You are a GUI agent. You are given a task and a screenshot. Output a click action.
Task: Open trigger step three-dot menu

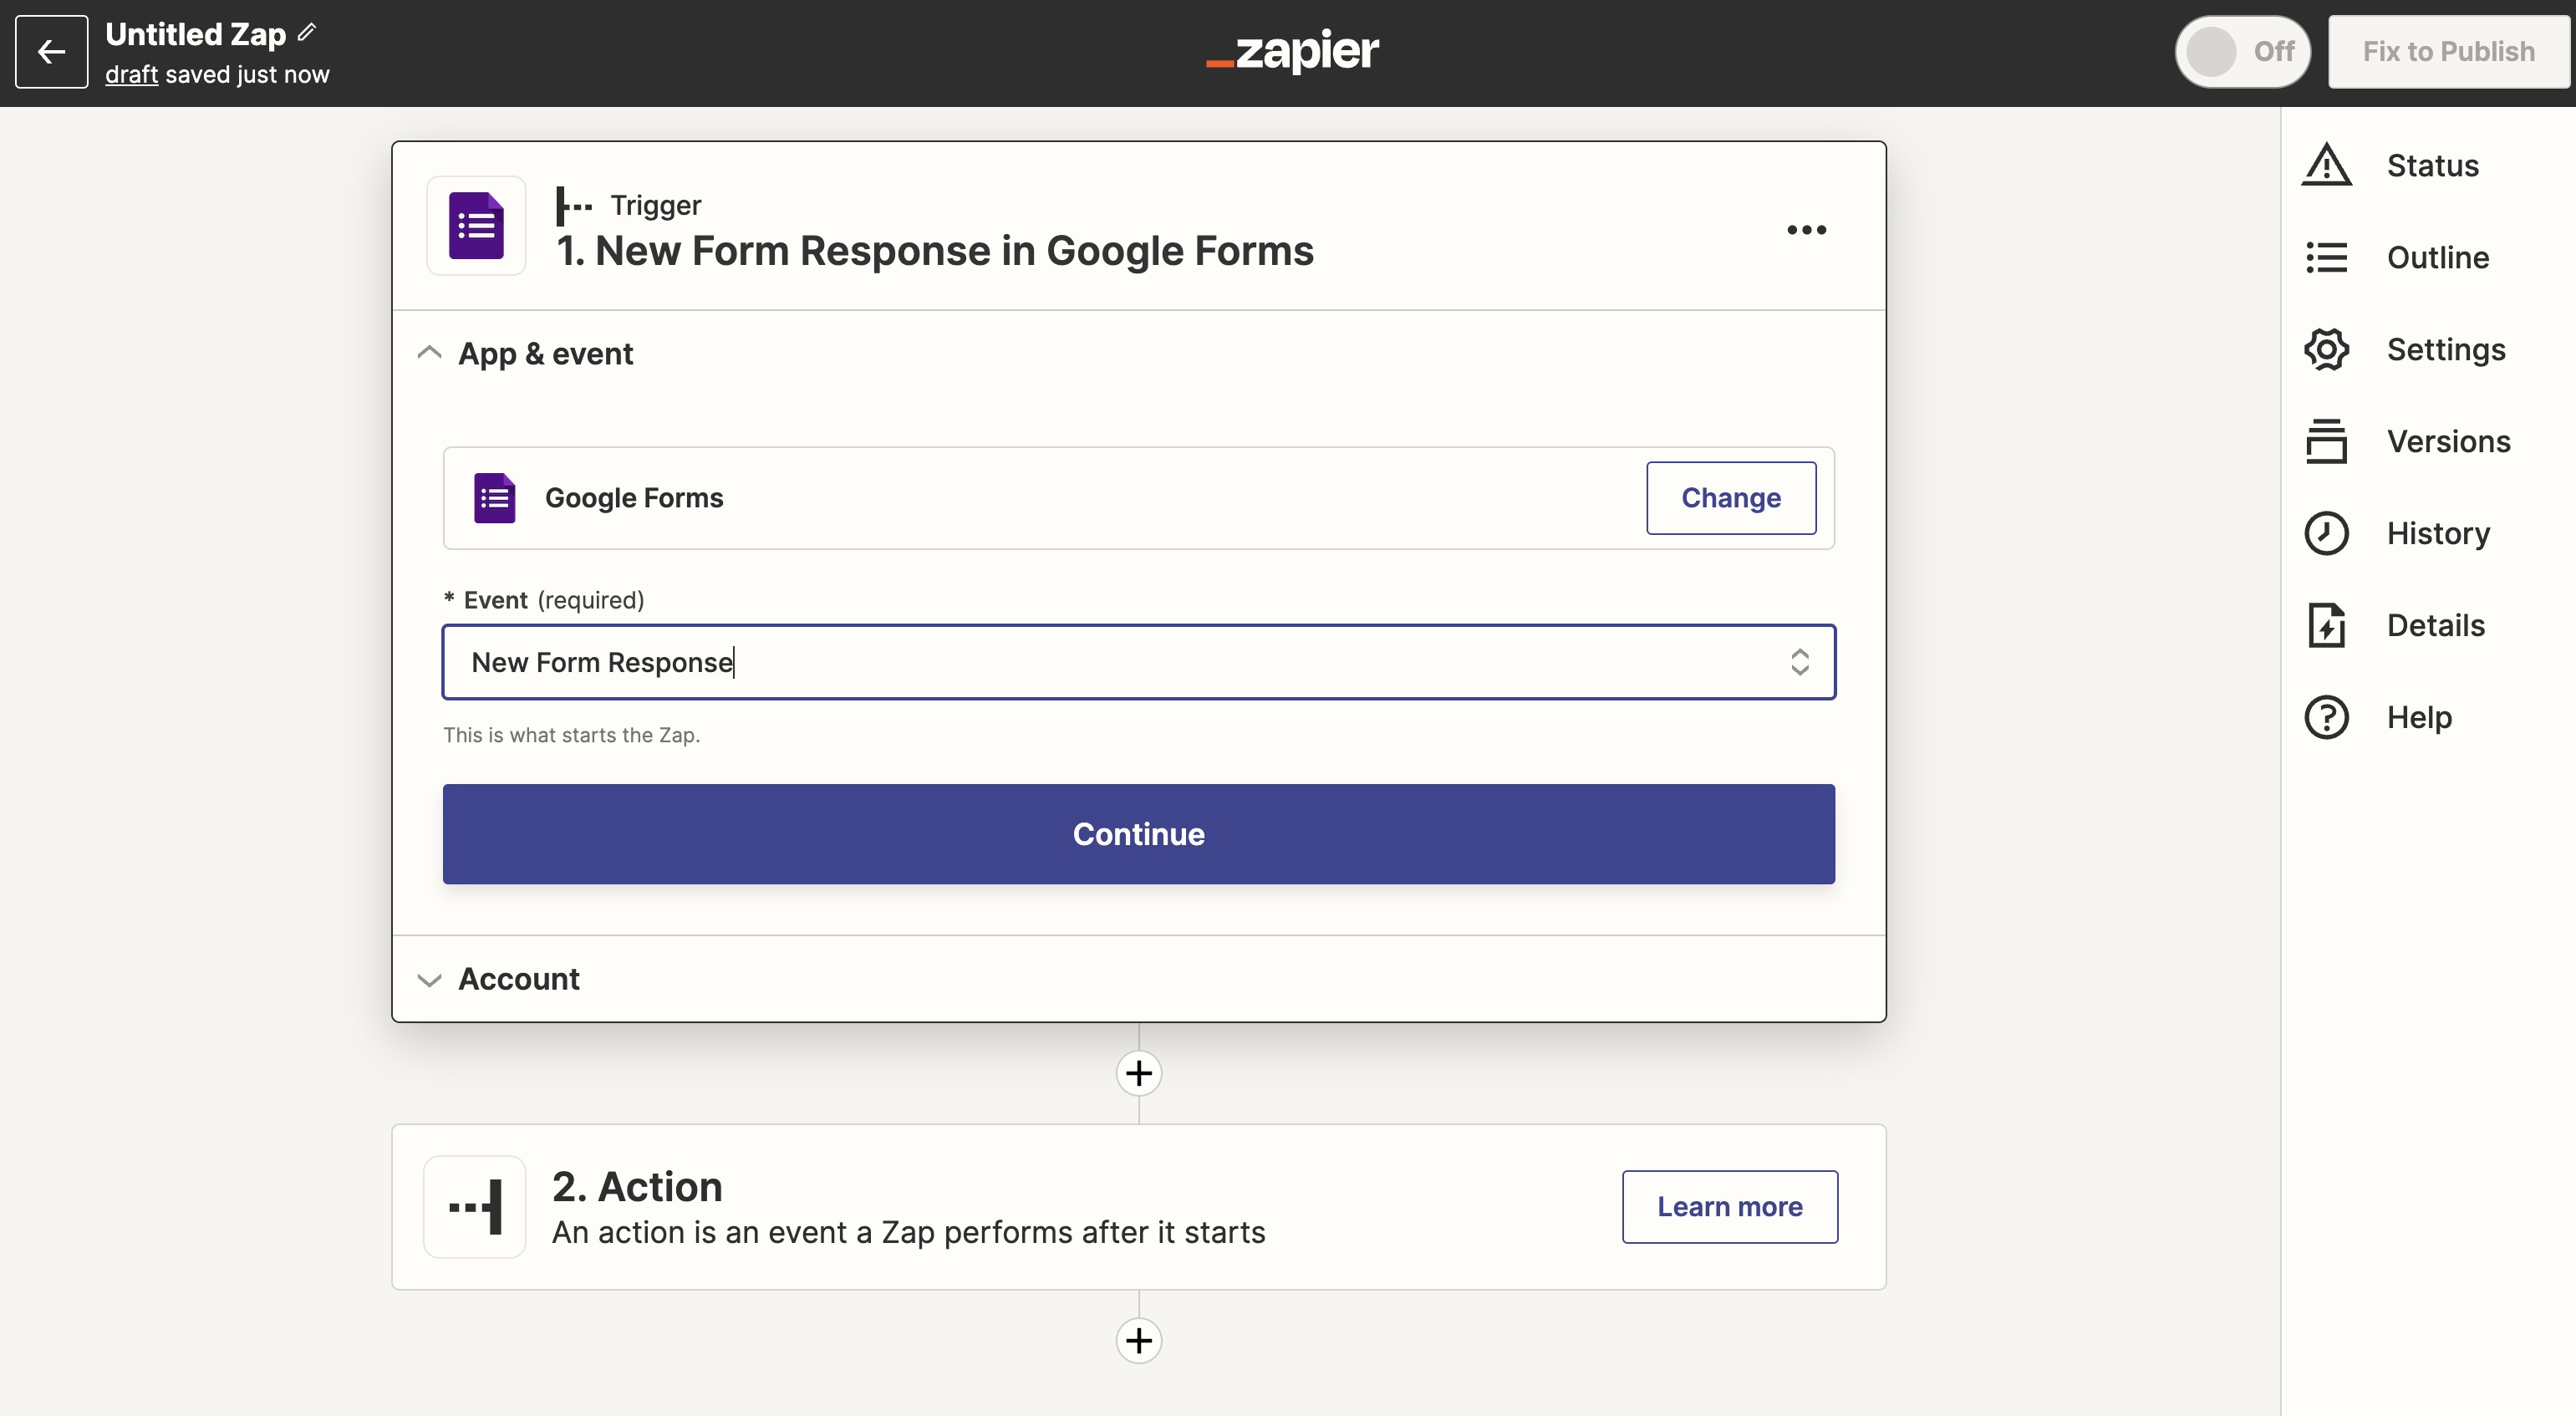[x=1806, y=230]
